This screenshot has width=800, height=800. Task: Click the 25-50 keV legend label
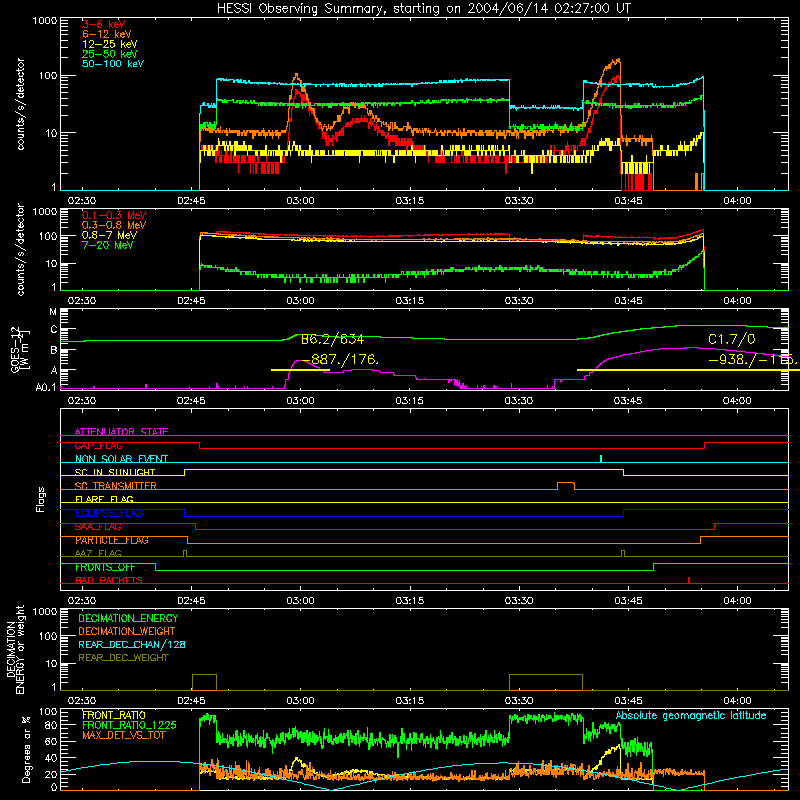[109, 54]
